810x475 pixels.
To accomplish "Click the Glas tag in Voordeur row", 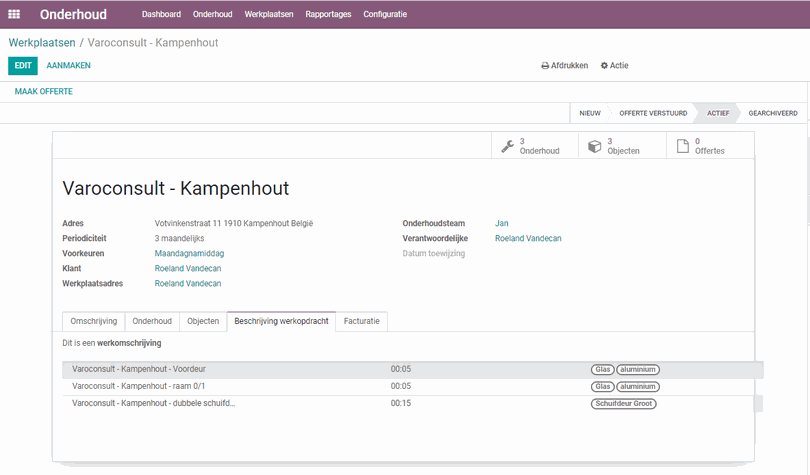I will coord(602,370).
